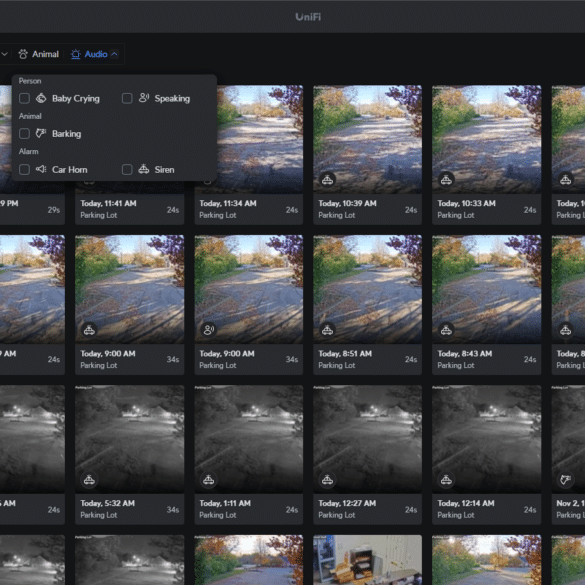Viewport: 585px width, 585px height.
Task: Check the Car Horn filter box
Action: 24,169
